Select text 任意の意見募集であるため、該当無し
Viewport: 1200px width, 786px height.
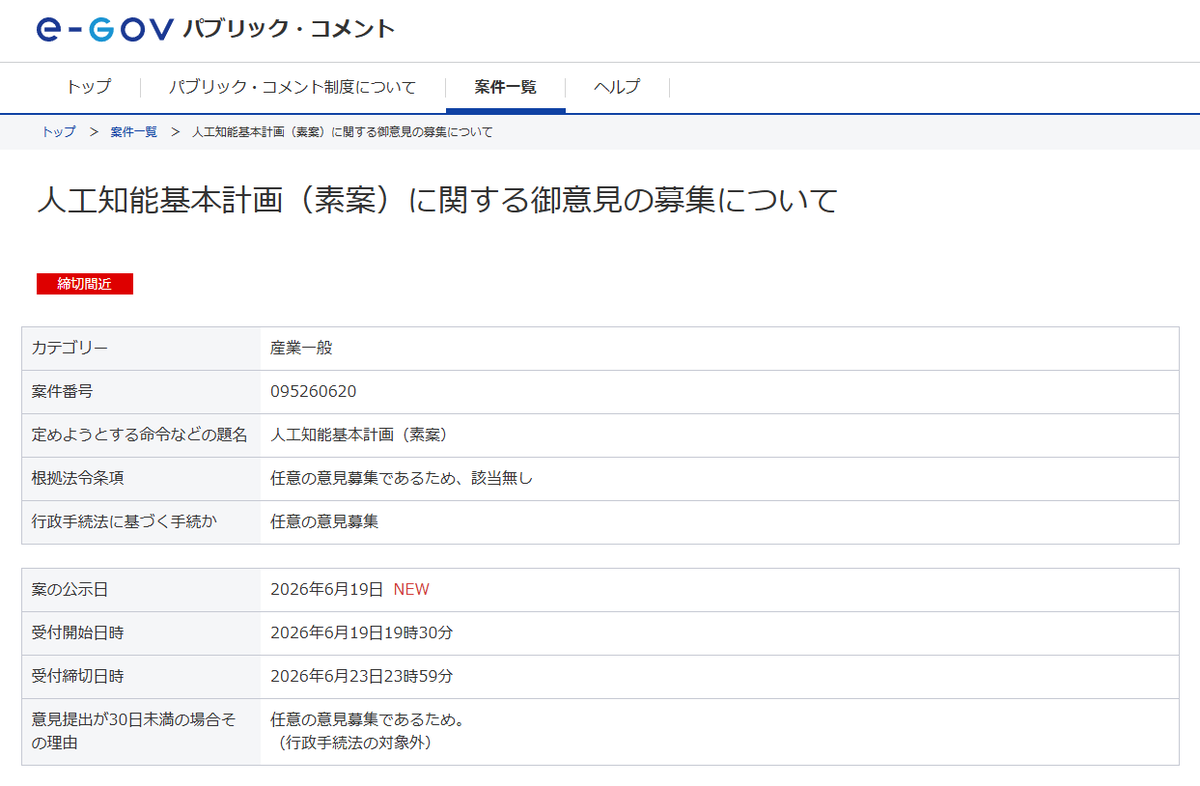(402, 478)
